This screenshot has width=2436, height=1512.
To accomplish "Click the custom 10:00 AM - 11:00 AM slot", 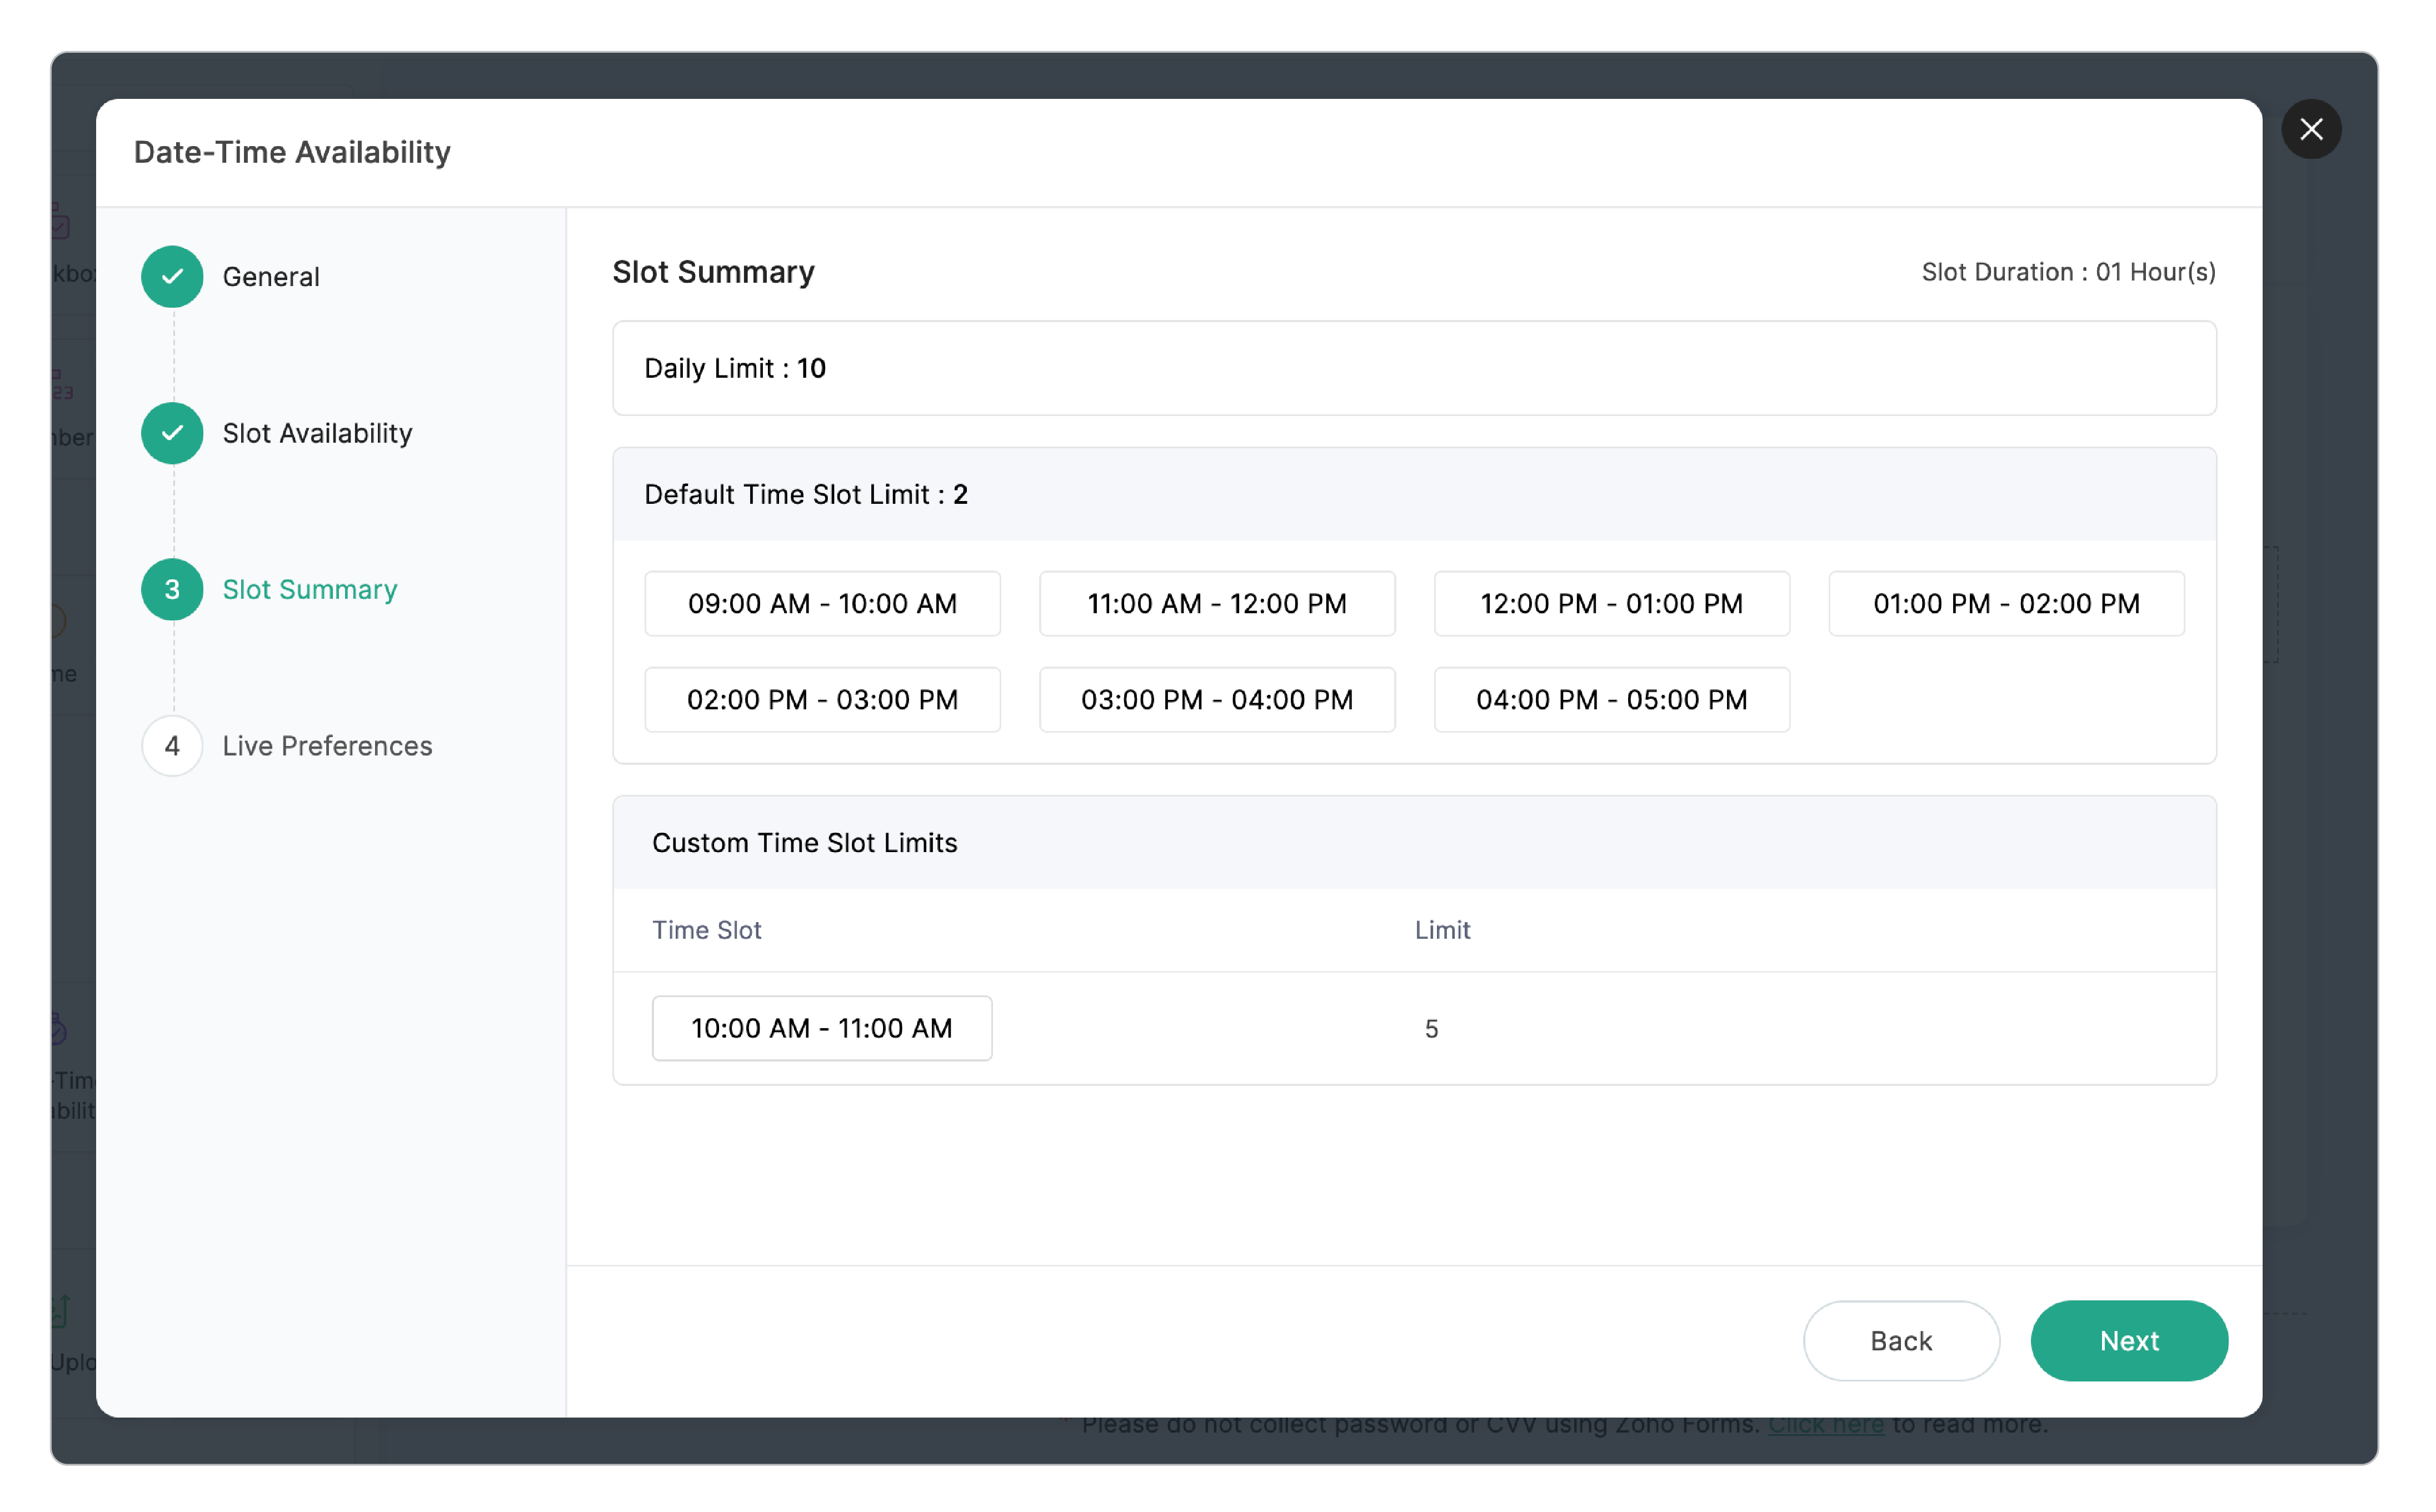I will (x=822, y=1028).
